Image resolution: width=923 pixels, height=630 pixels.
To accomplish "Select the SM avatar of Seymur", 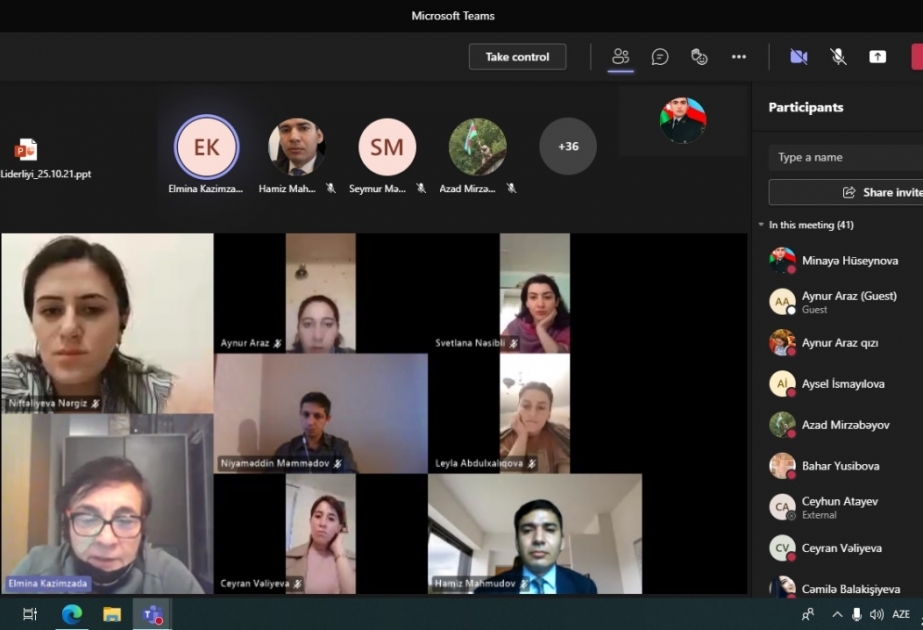I will pyautogui.click(x=387, y=147).
